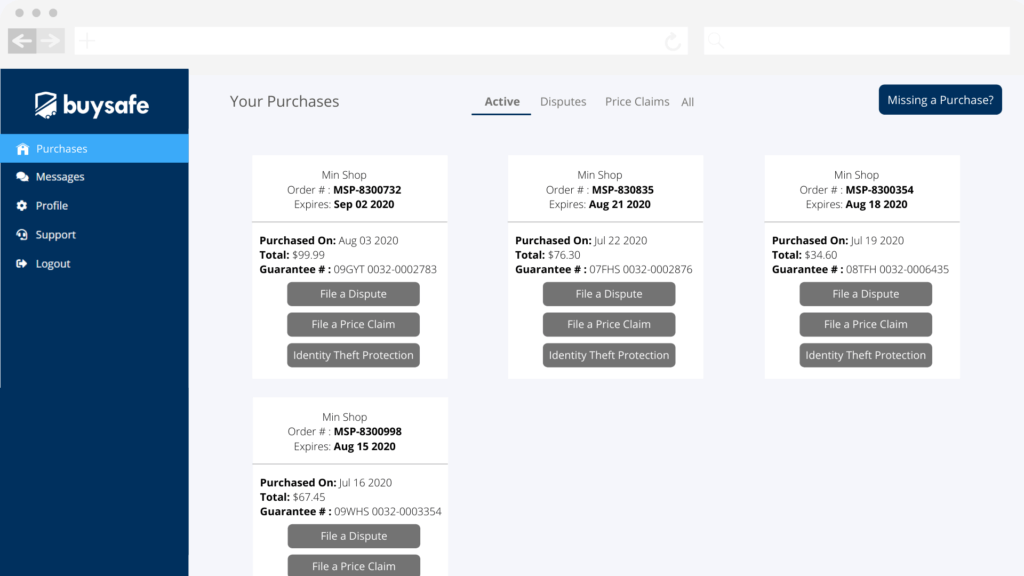This screenshot has width=1024, height=576.
Task: Click the Purchases house icon in sidebar
Action: (x=23, y=149)
